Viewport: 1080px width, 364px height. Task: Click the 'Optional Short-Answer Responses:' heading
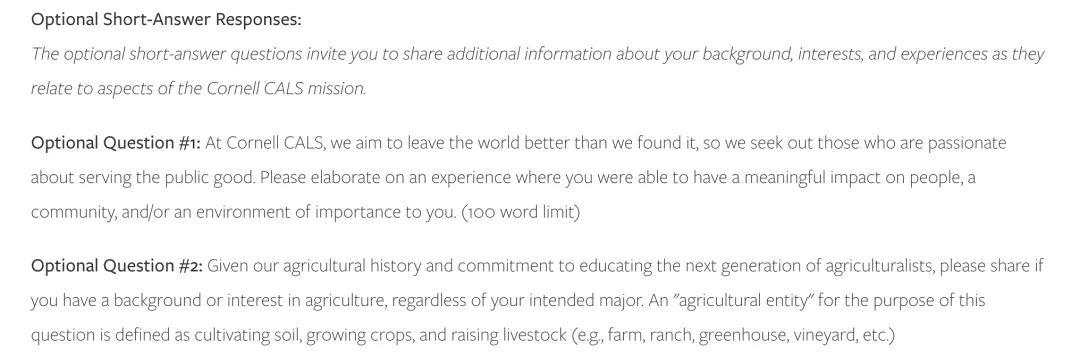click(166, 19)
